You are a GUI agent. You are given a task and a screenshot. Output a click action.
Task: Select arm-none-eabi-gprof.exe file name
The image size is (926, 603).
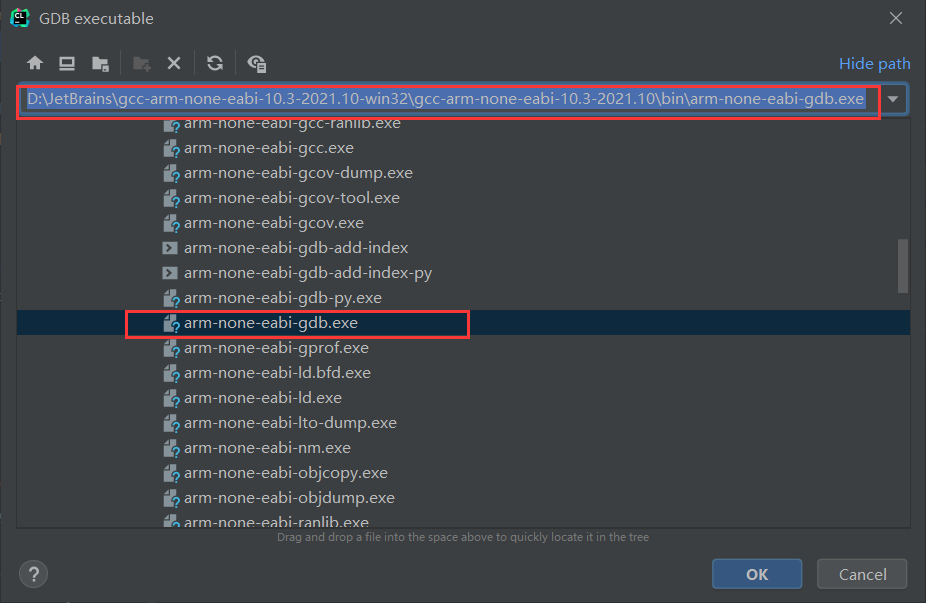(276, 348)
